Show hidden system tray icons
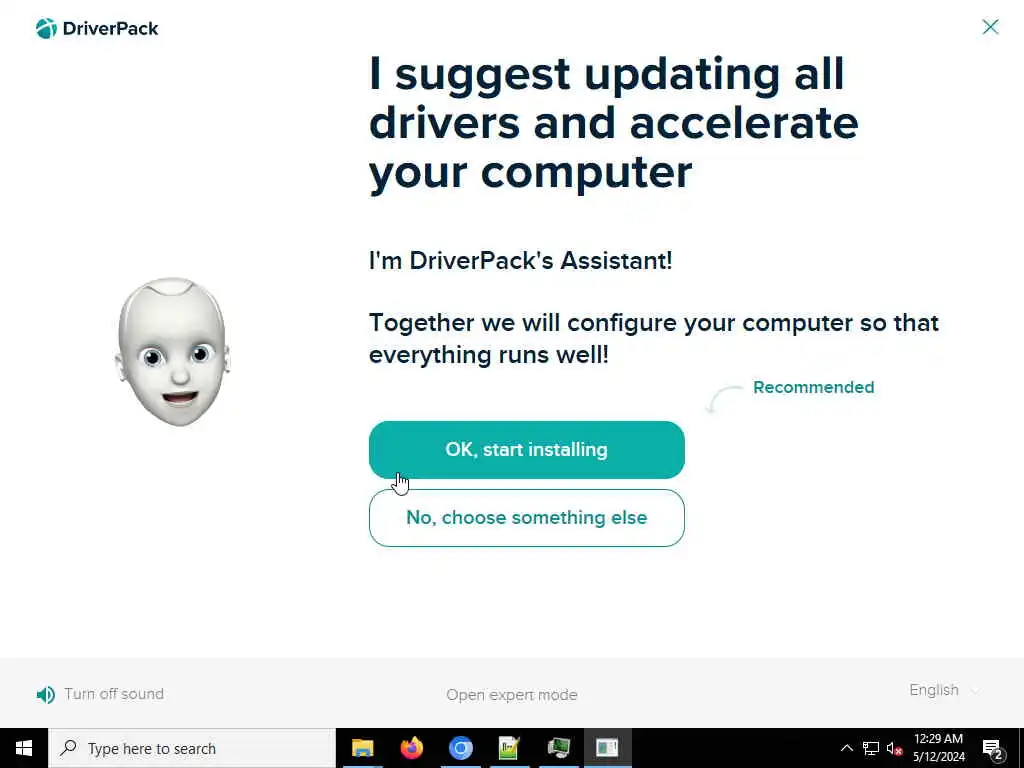This screenshot has width=1024, height=768. [x=846, y=748]
